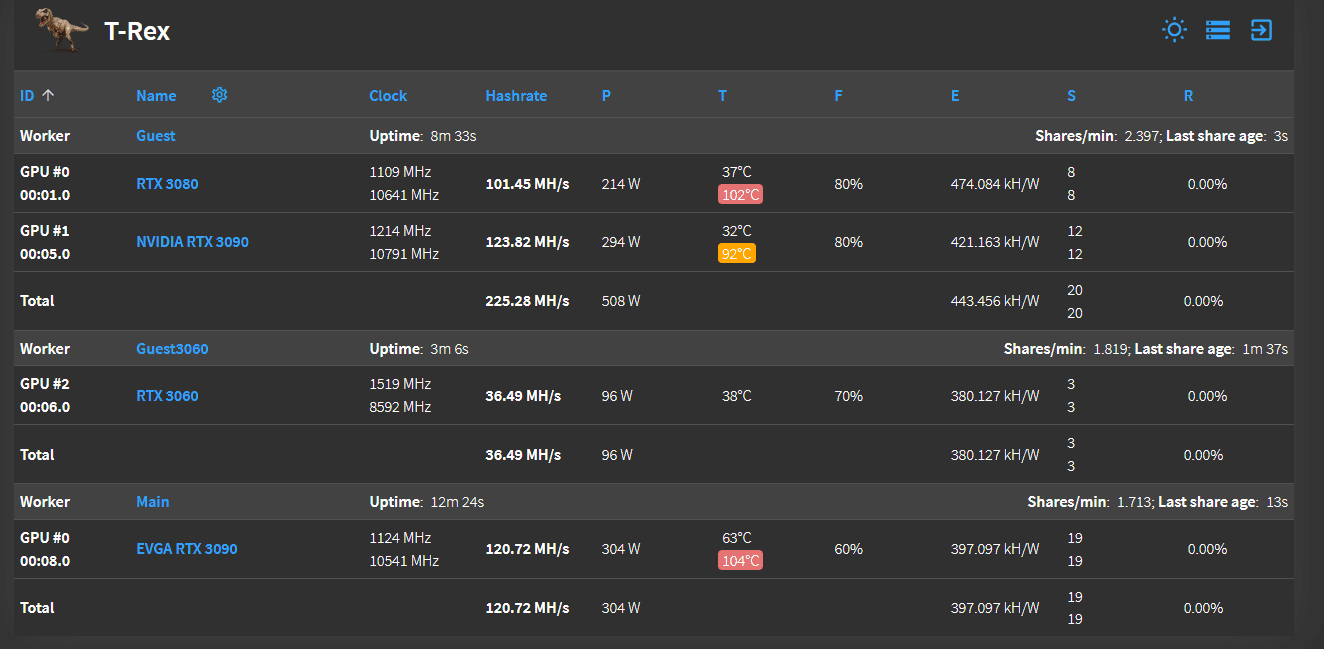Sort by the Clock column header

click(388, 96)
